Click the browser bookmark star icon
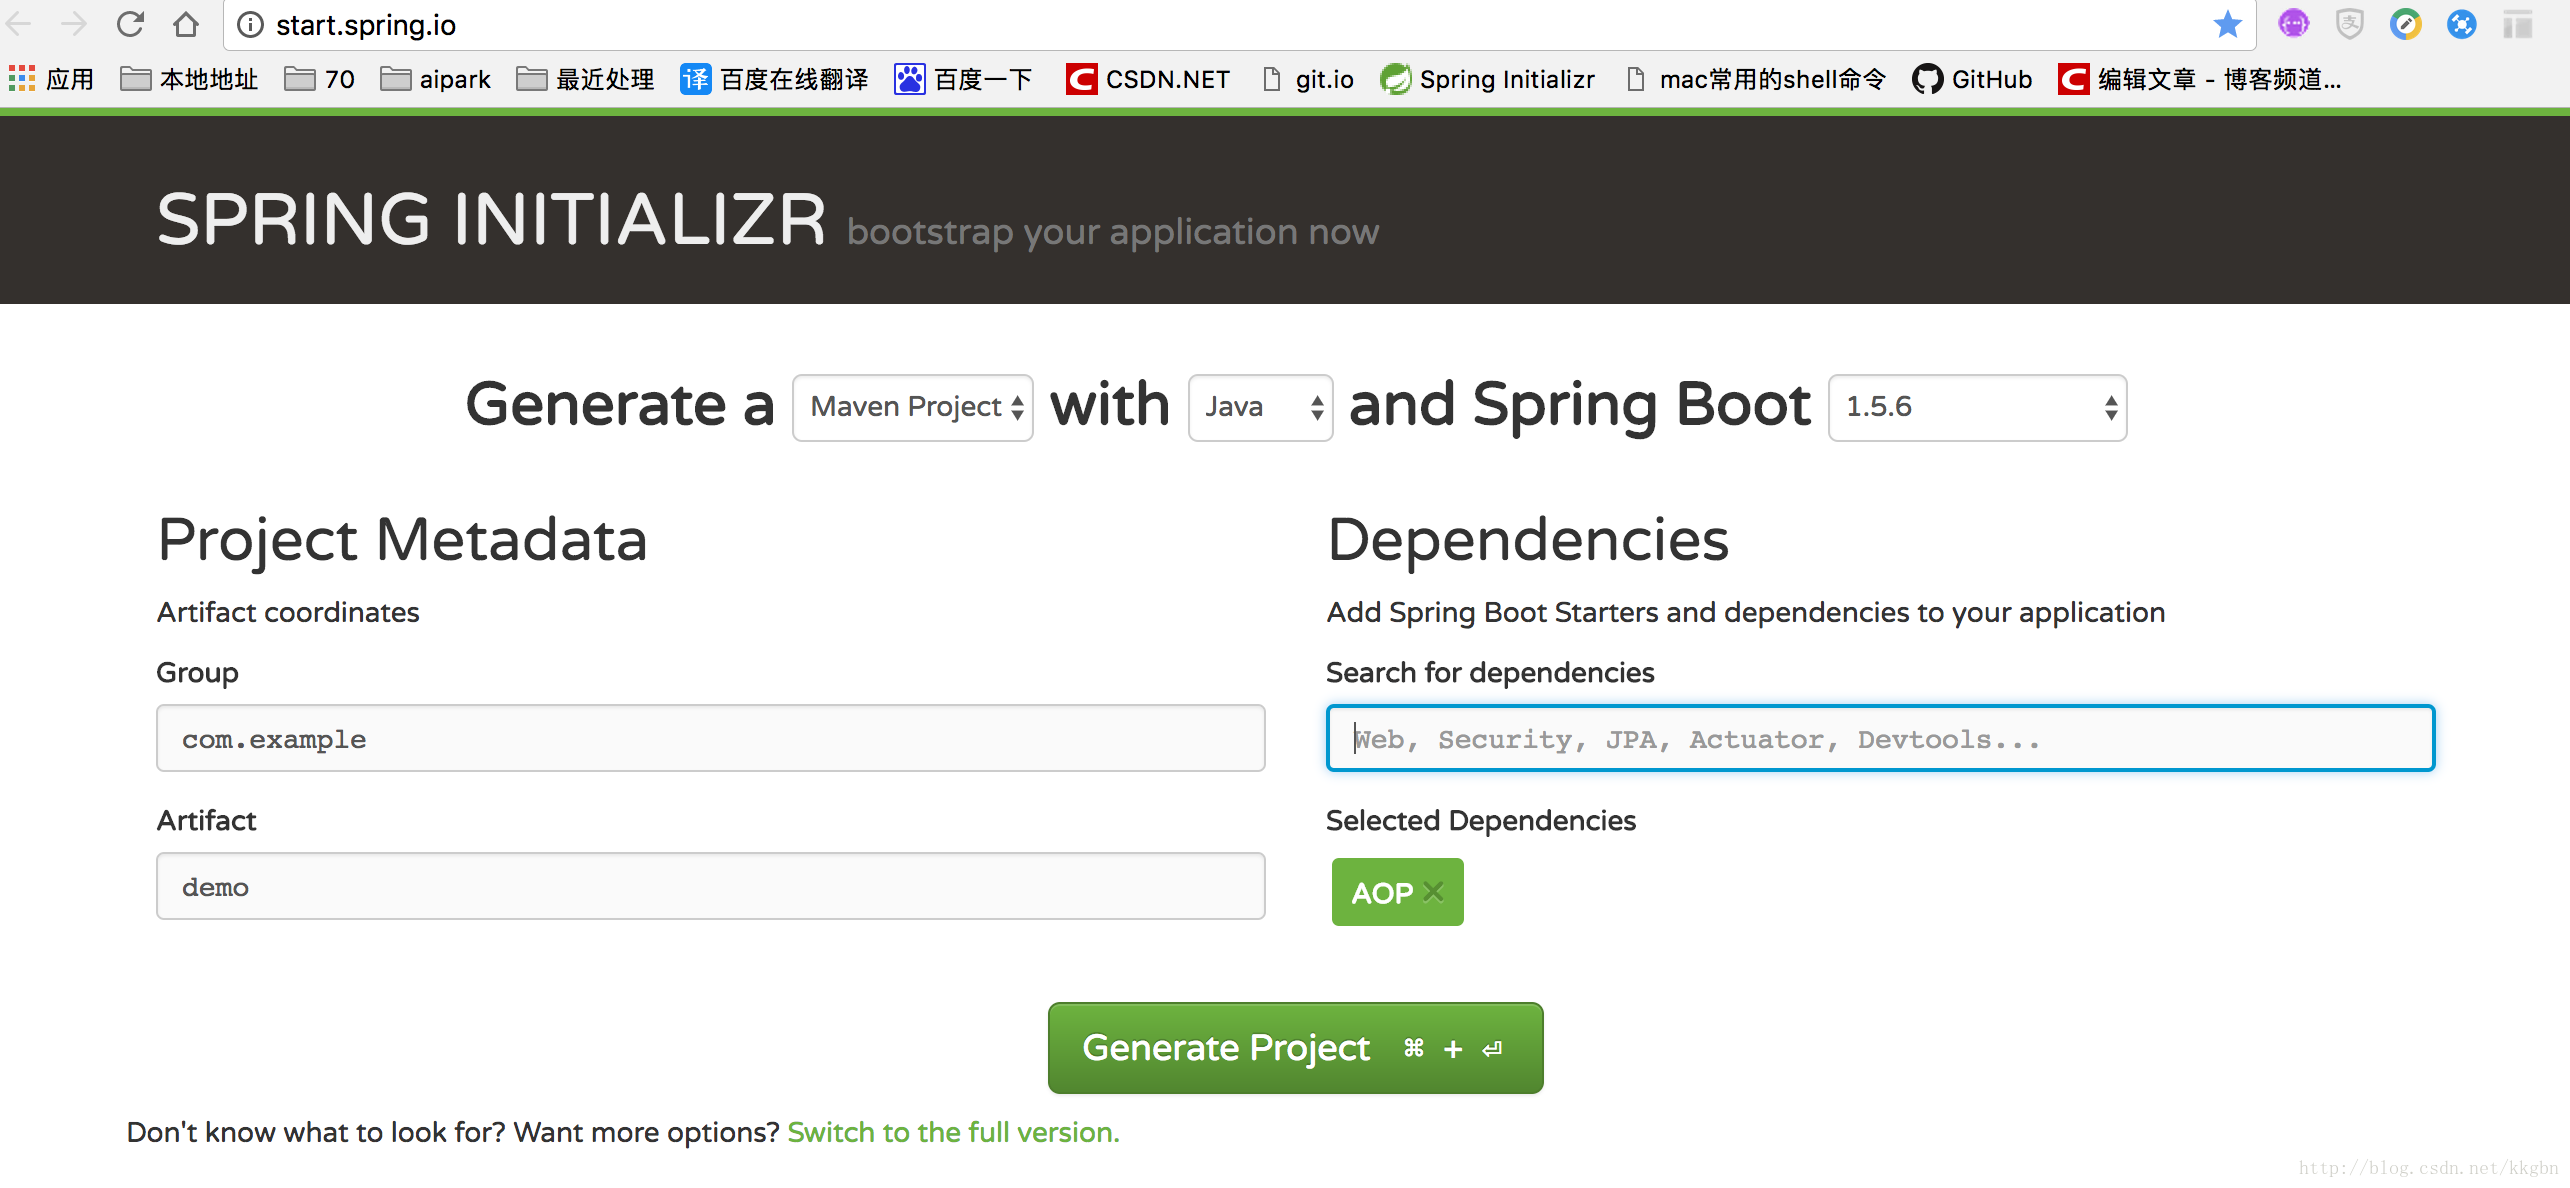Screen dimensions: 2570x1188 point(2229,29)
